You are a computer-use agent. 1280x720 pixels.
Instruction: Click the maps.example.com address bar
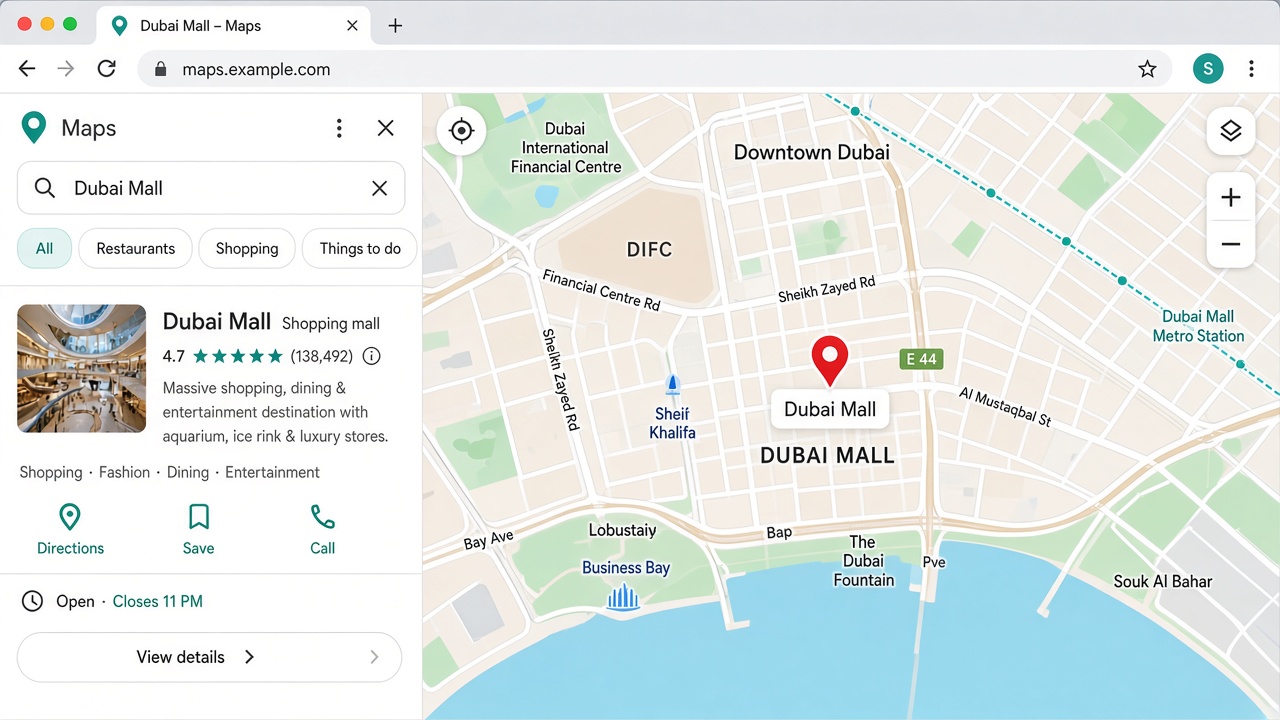pos(655,69)
